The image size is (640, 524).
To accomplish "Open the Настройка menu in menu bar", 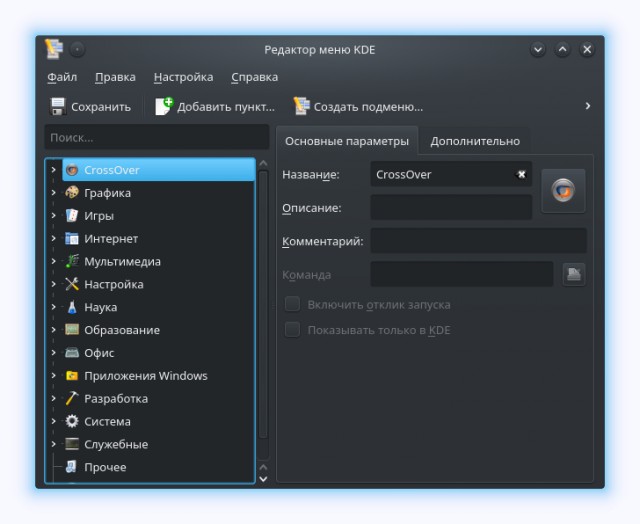I will [x=184, y=77].
